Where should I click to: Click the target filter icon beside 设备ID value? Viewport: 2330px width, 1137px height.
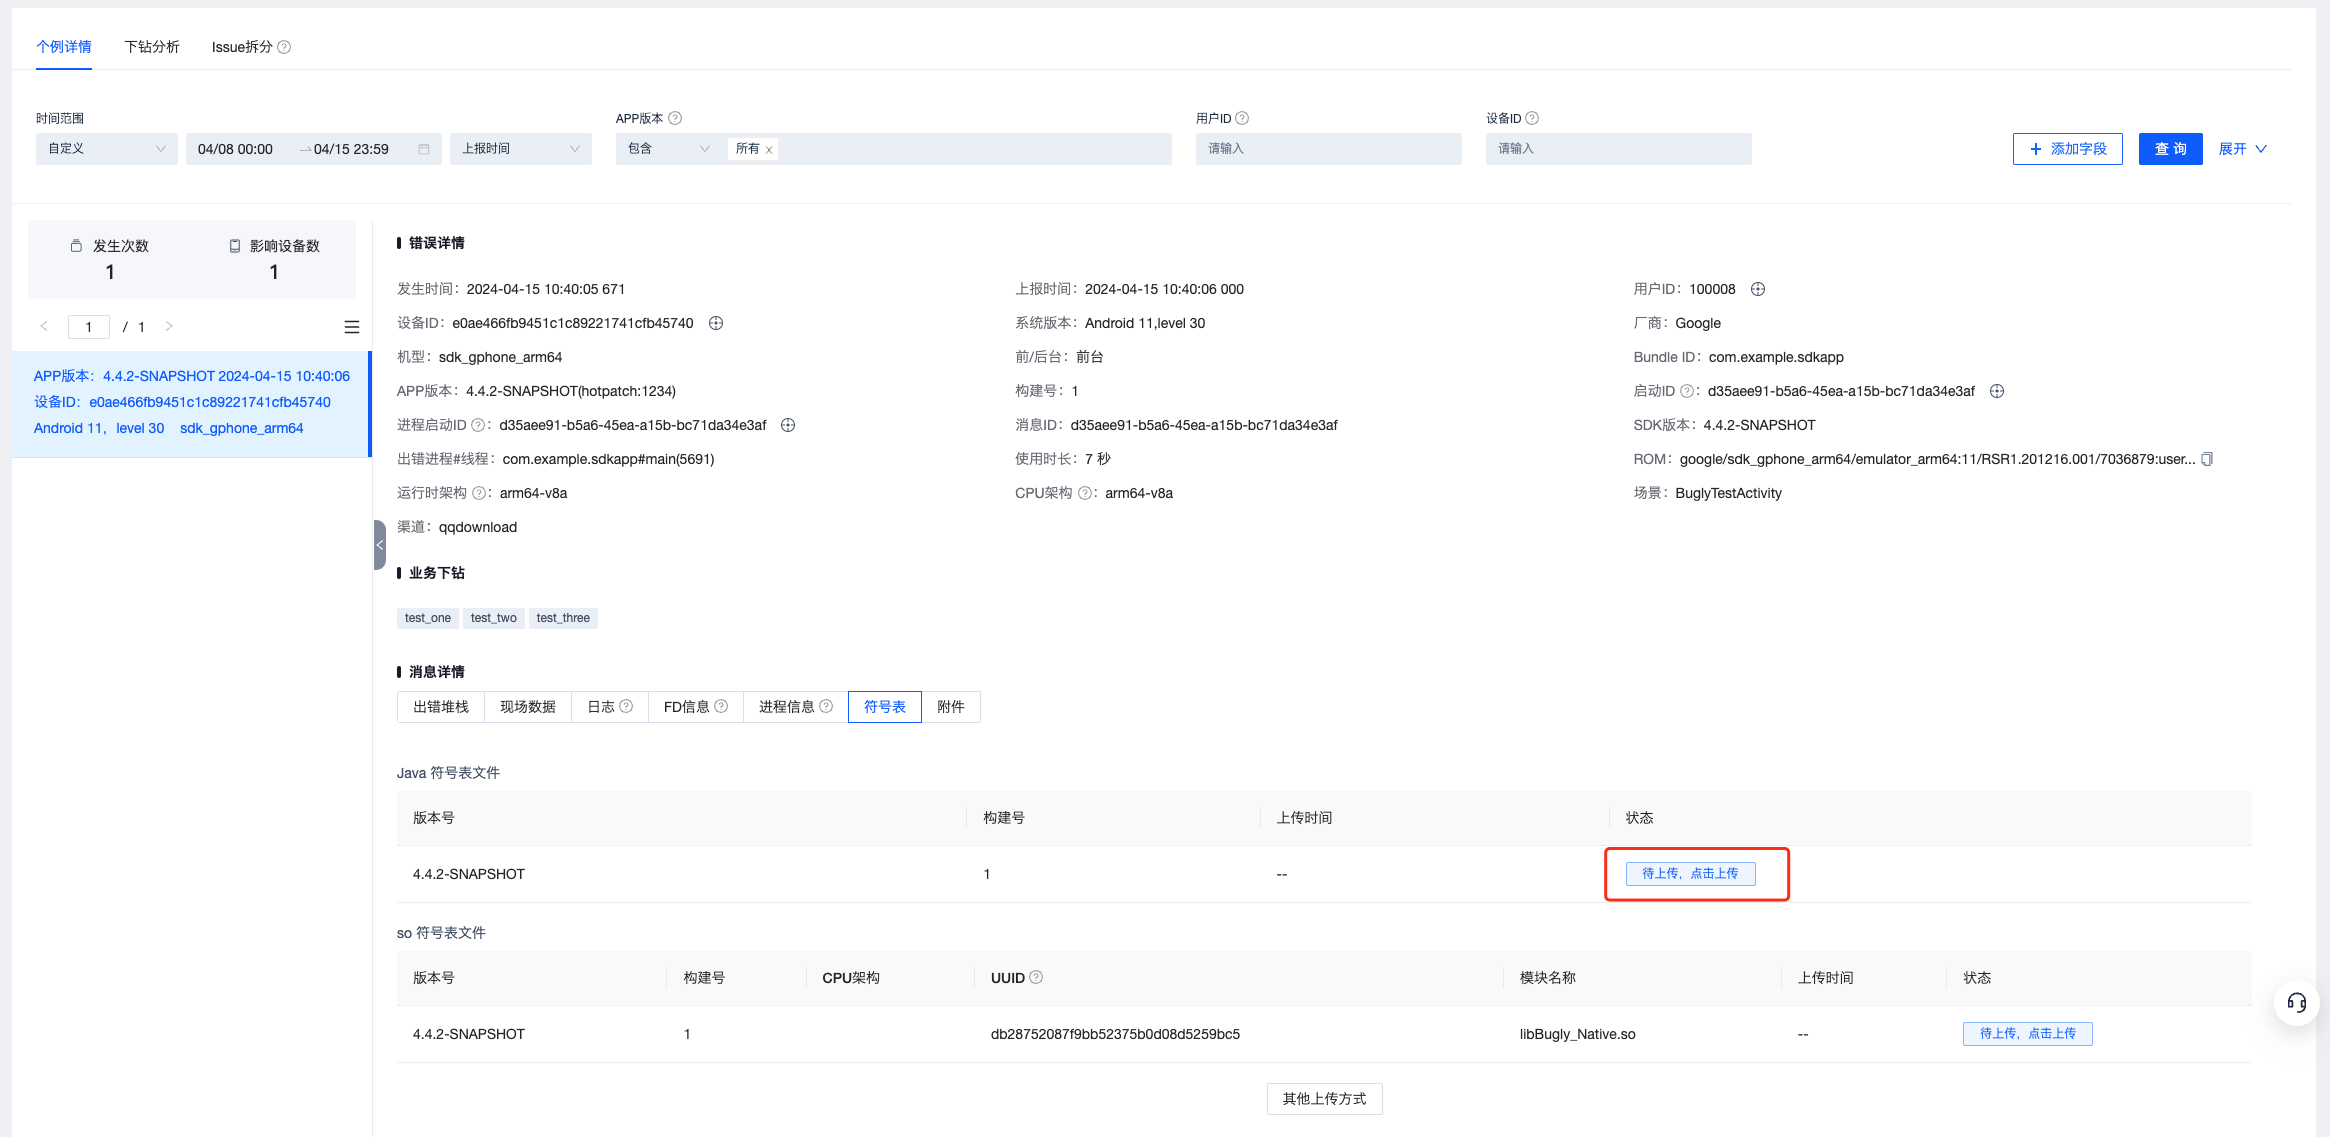click(x=716, y=323)
